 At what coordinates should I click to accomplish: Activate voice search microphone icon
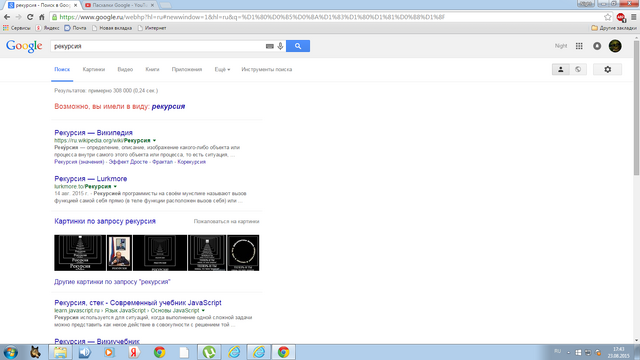280,46
